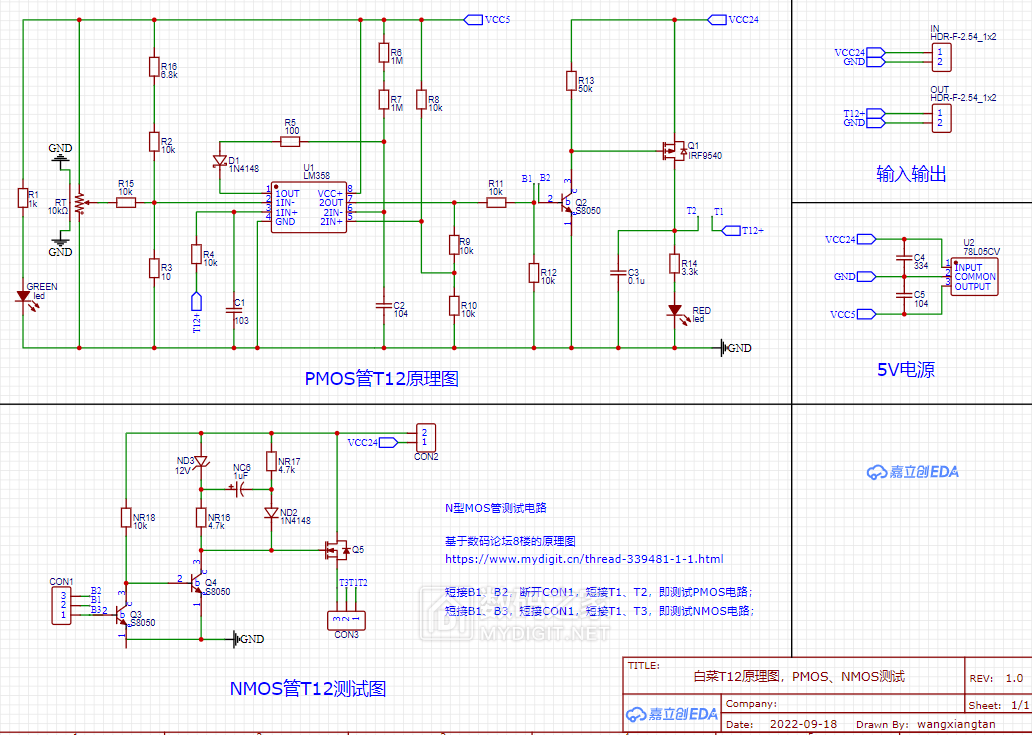Image resolution: width=1032 pixels, height=735 pixels.
Task: Select the ND3 12V zener diode
Action: [201, 461]
